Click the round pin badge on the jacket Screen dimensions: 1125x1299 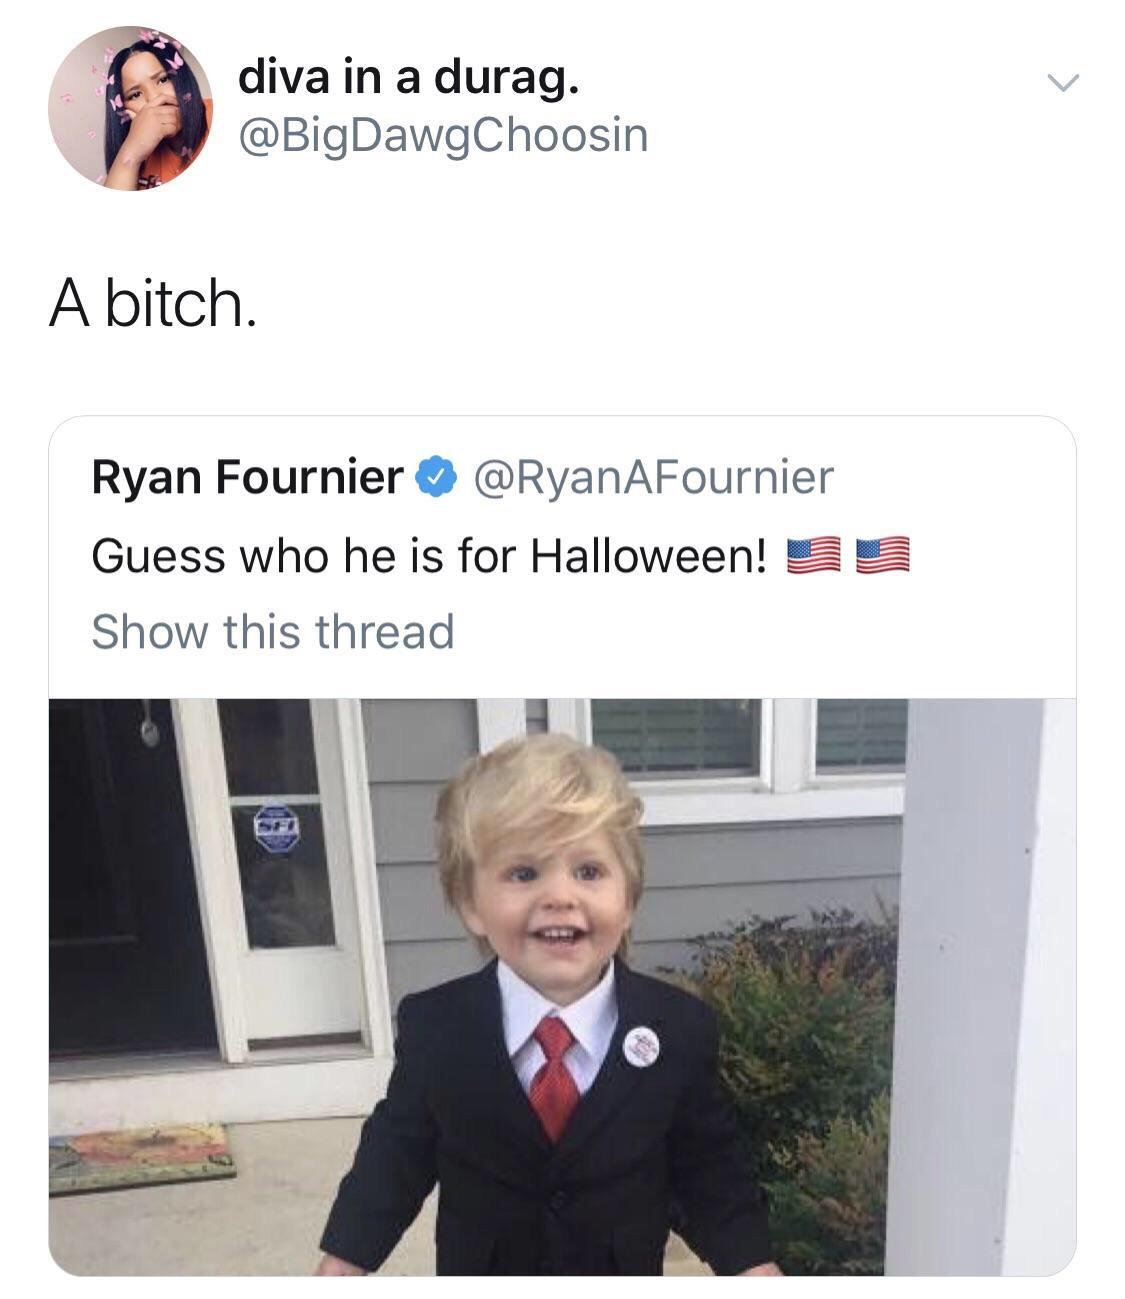click(x=641, y=1046)
